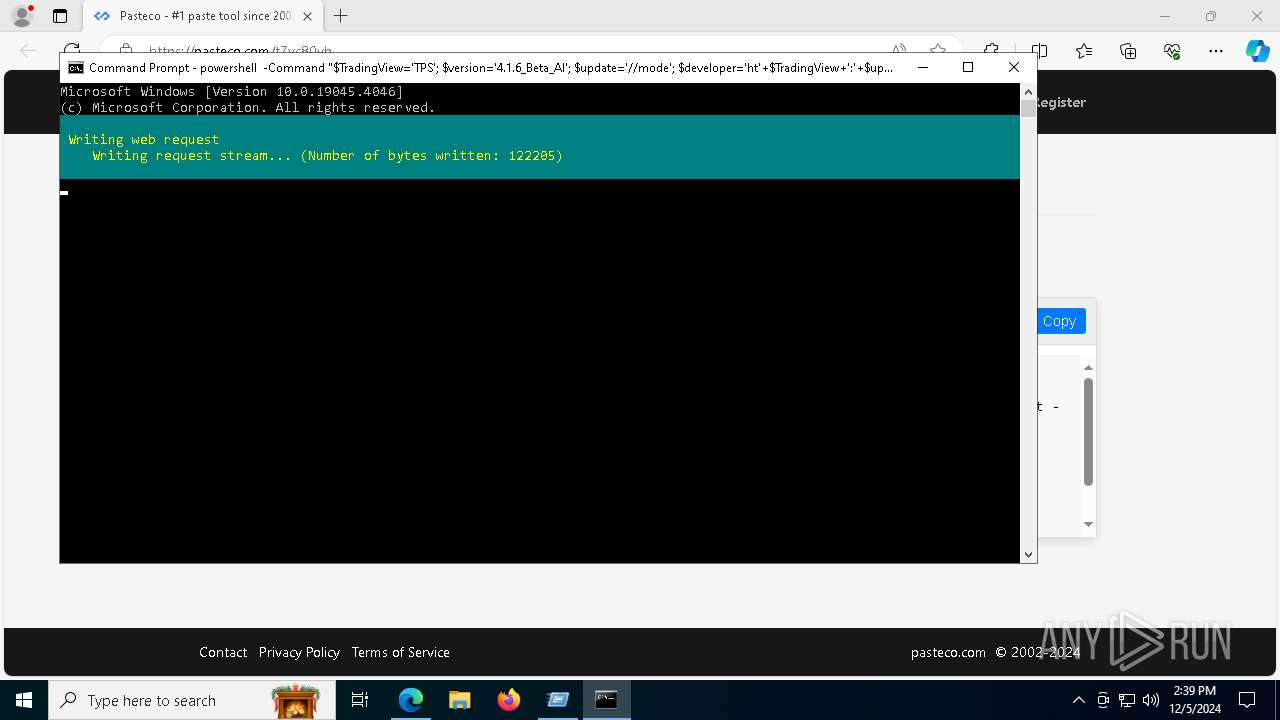This screenshot has width=1280, height=720.
Task: Click paste box scrollbar down arrow
Action: [x=1088, y=524]
